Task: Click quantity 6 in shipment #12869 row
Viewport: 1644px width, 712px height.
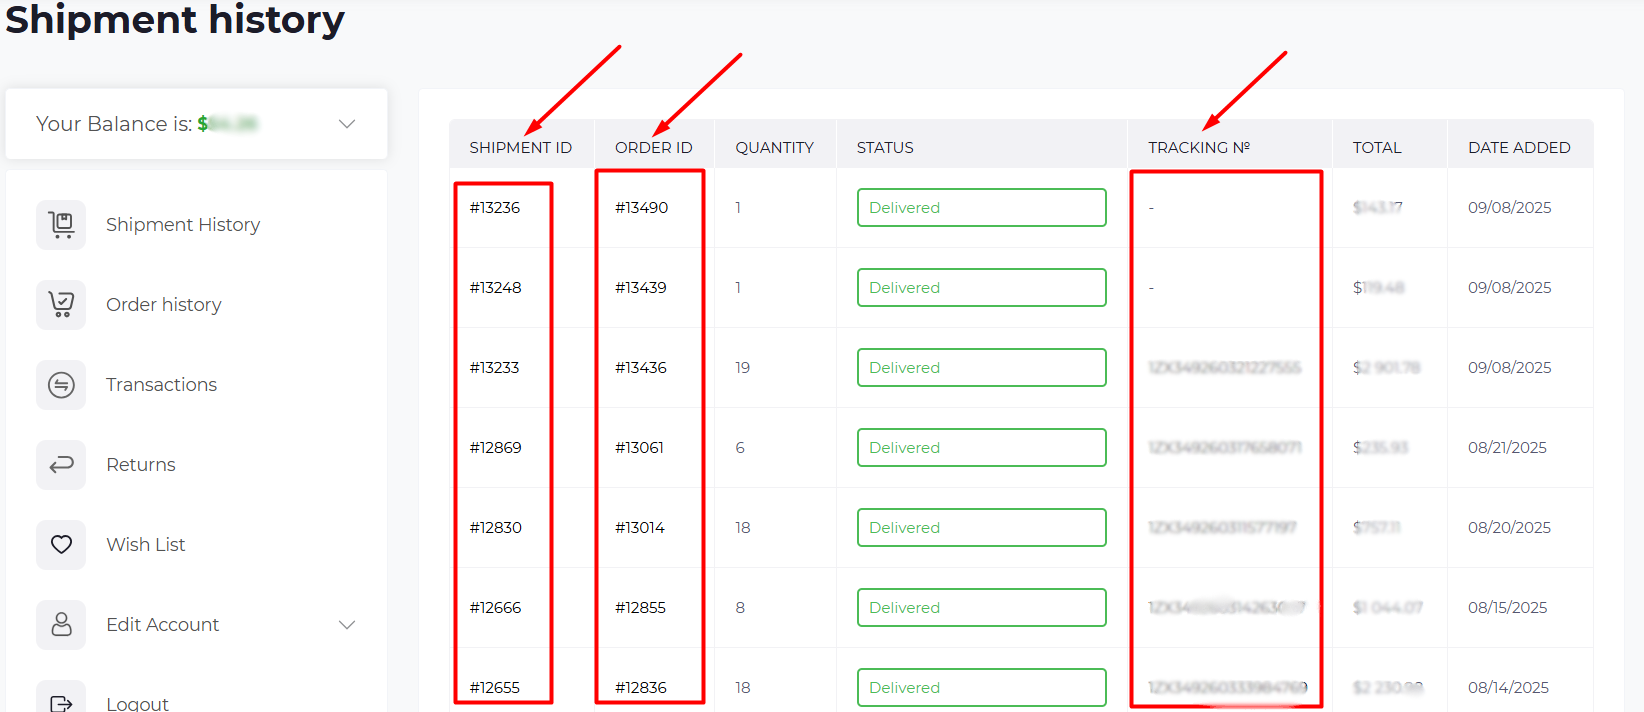Action: 740,448
